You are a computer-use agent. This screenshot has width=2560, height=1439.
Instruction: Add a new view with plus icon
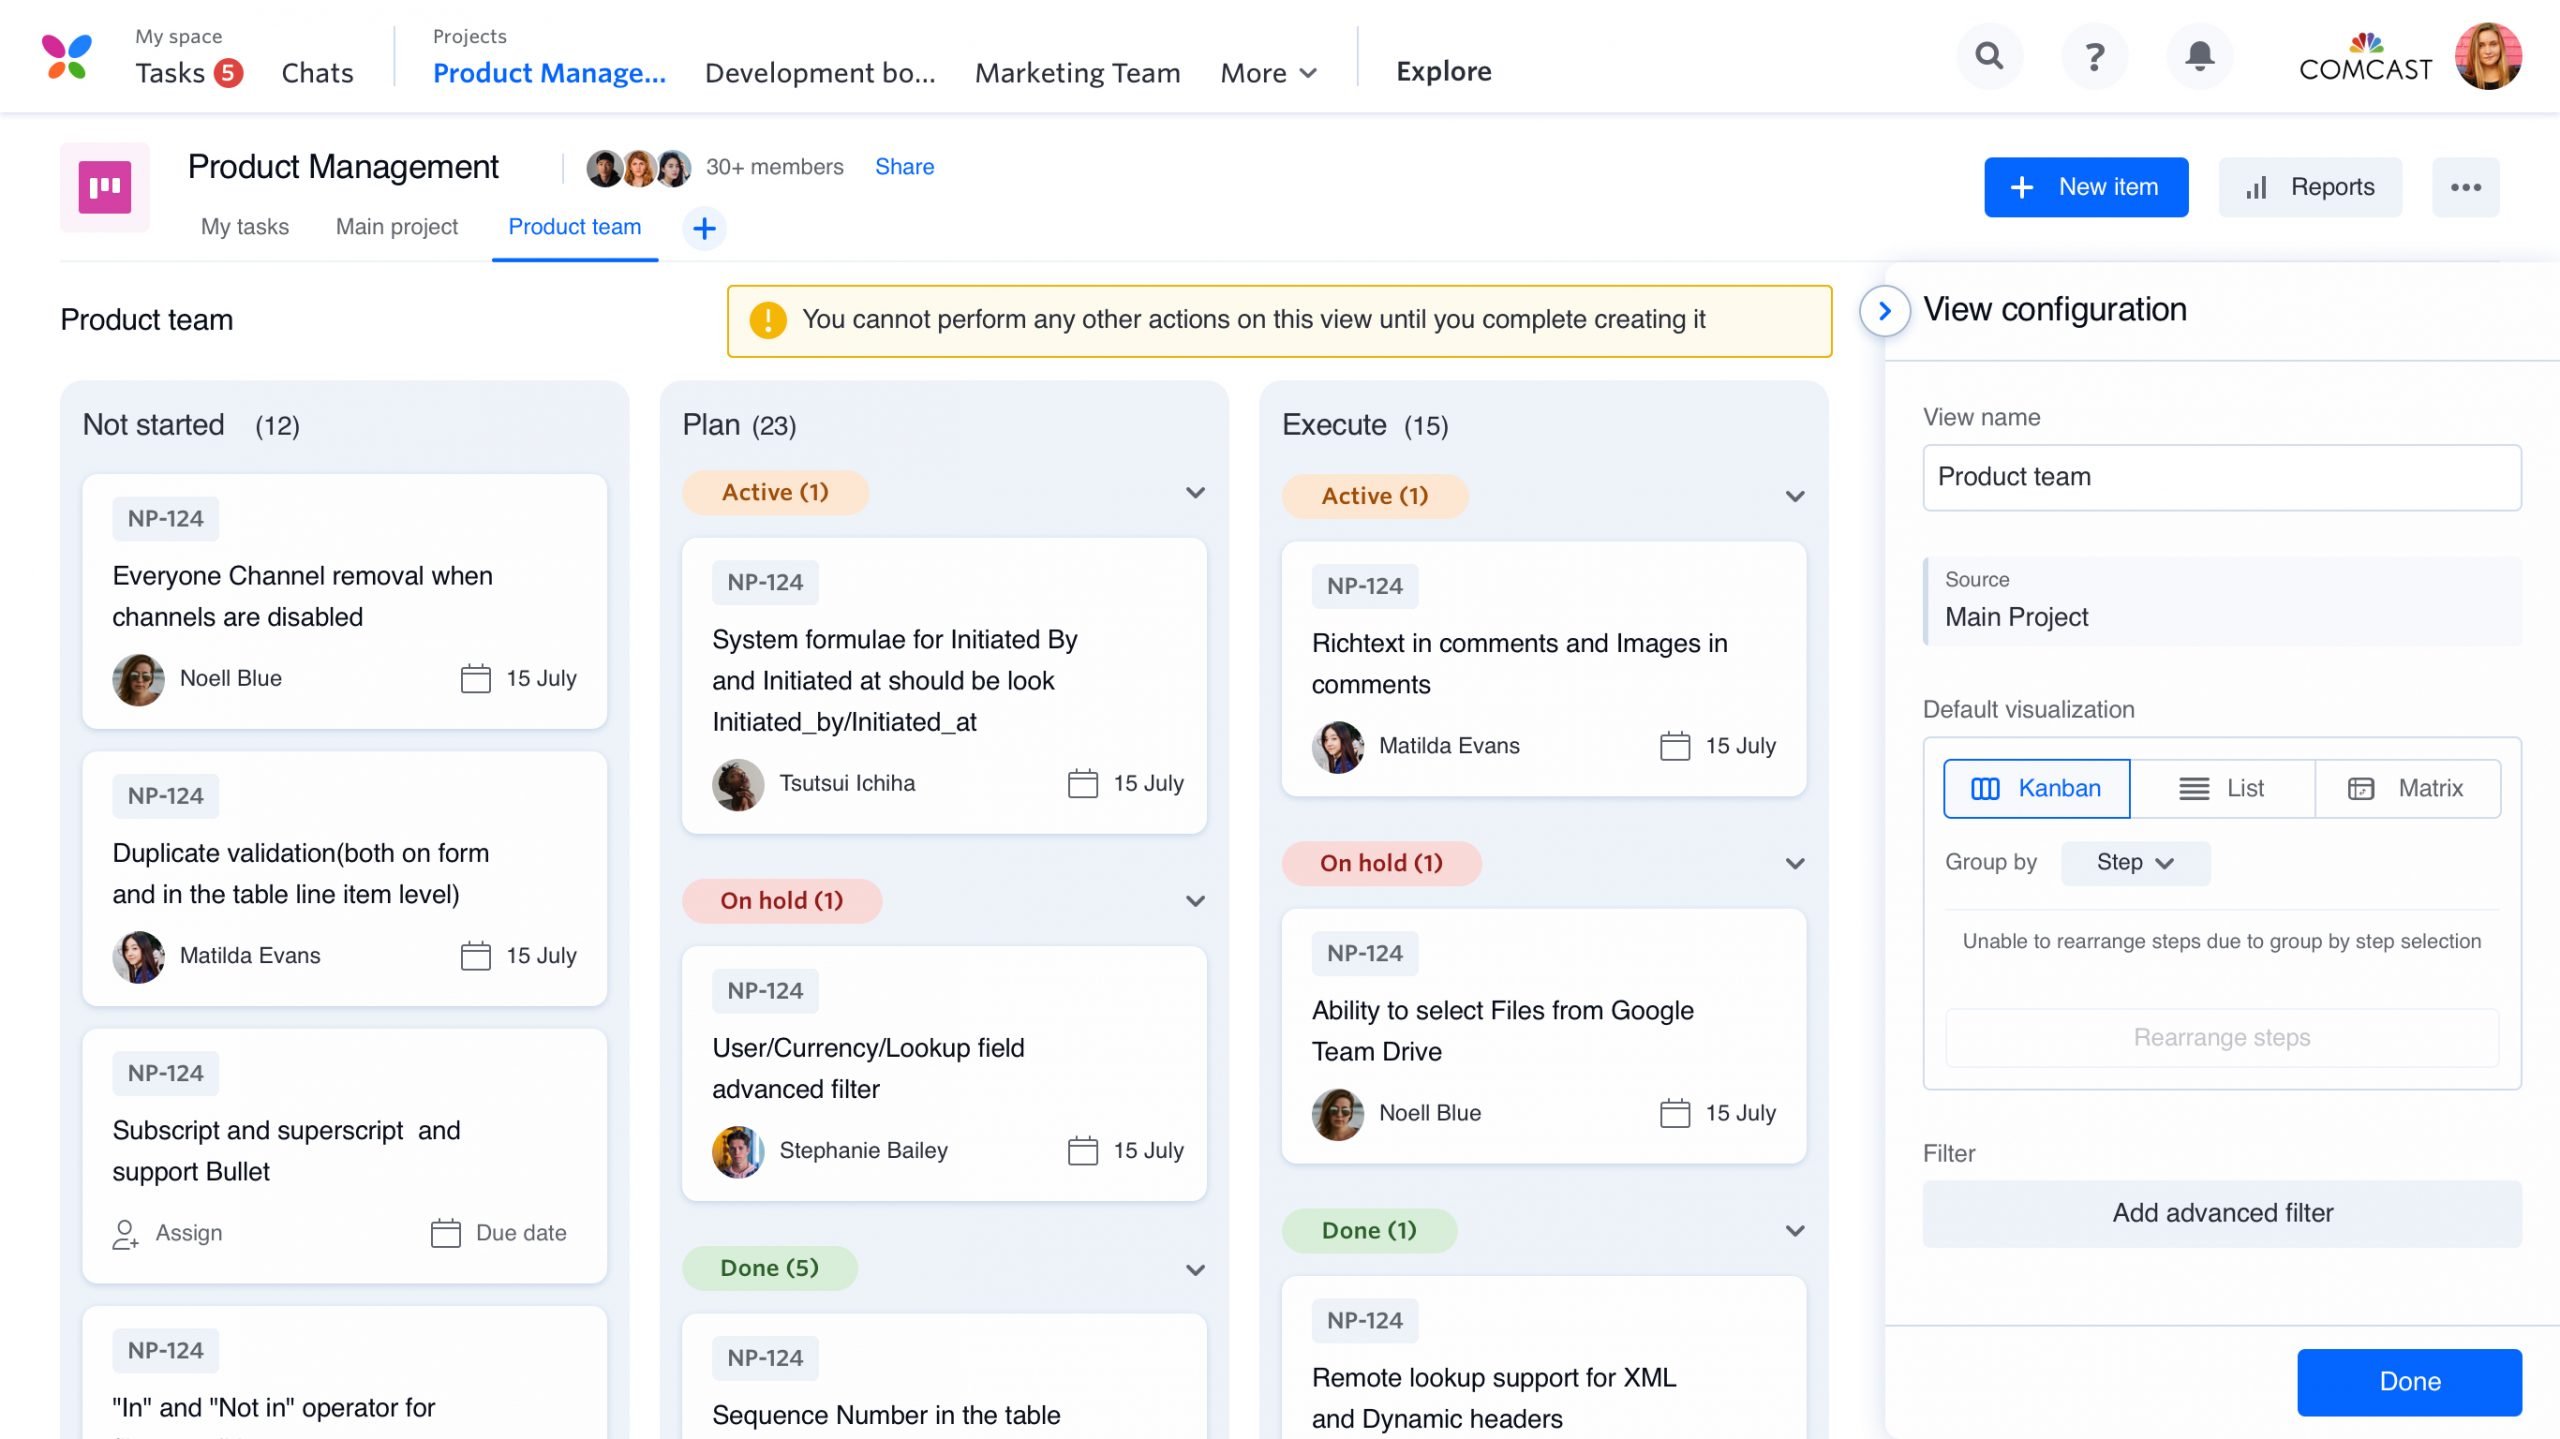pyautogui.click(x=704, y=228)
